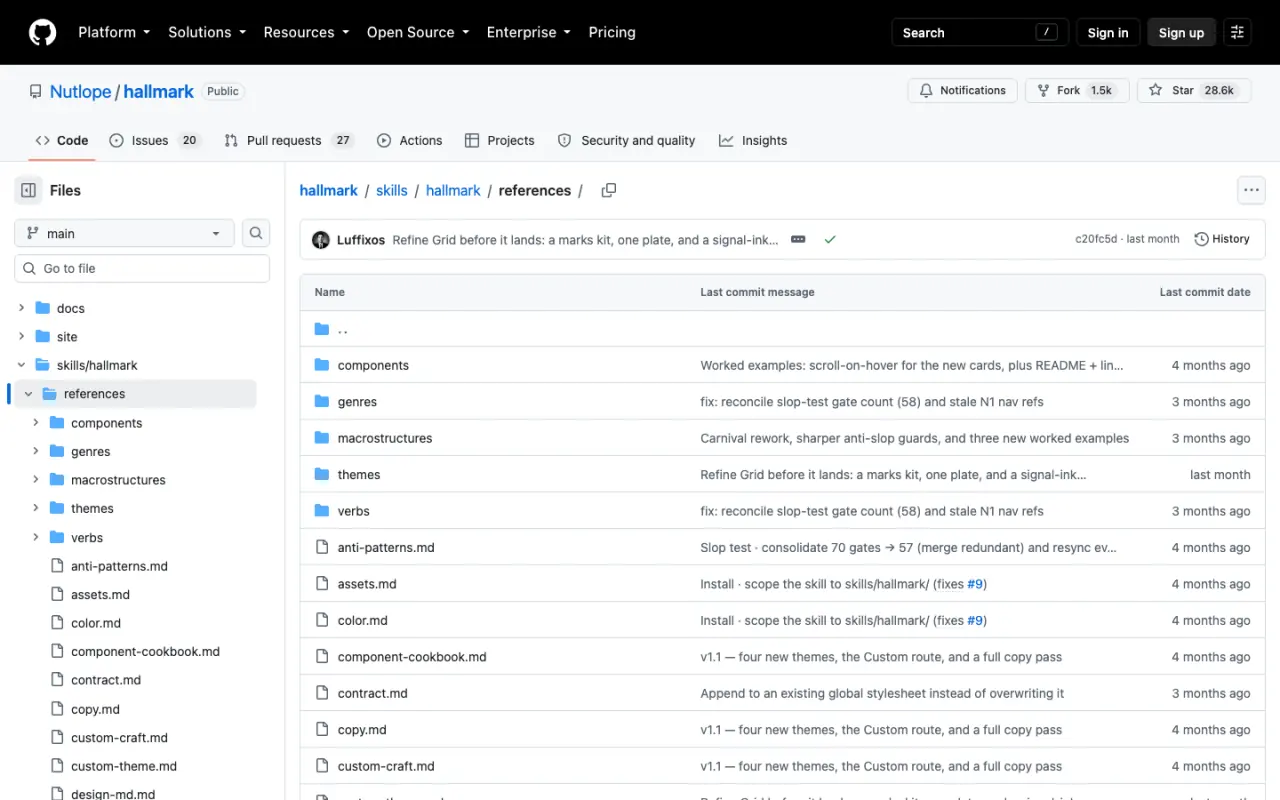The width and height of the screenshot is (1280, 800).
Task: View commit History
Action: [x=1222, y=239]
